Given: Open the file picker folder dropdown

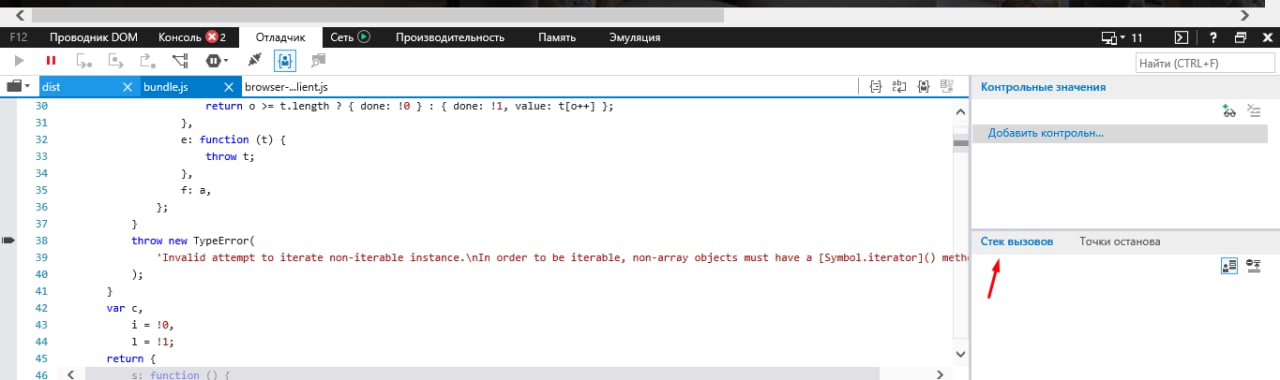Looking at the screenshot, I should tap(18, 87).
